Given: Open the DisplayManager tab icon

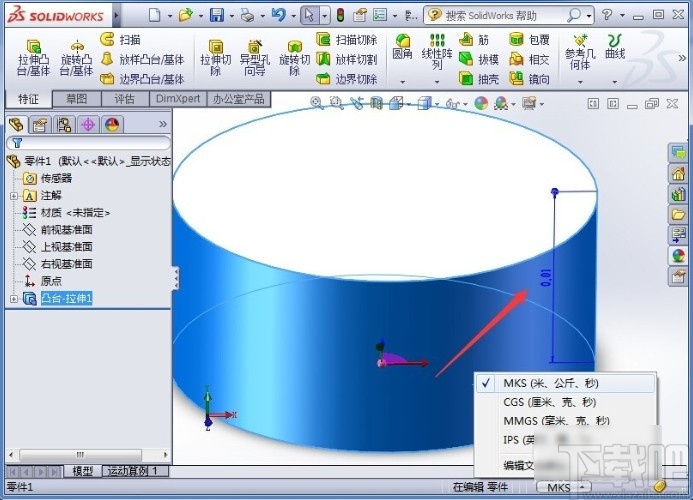Looking at the screenshot, I should click(x=112, y=125).
